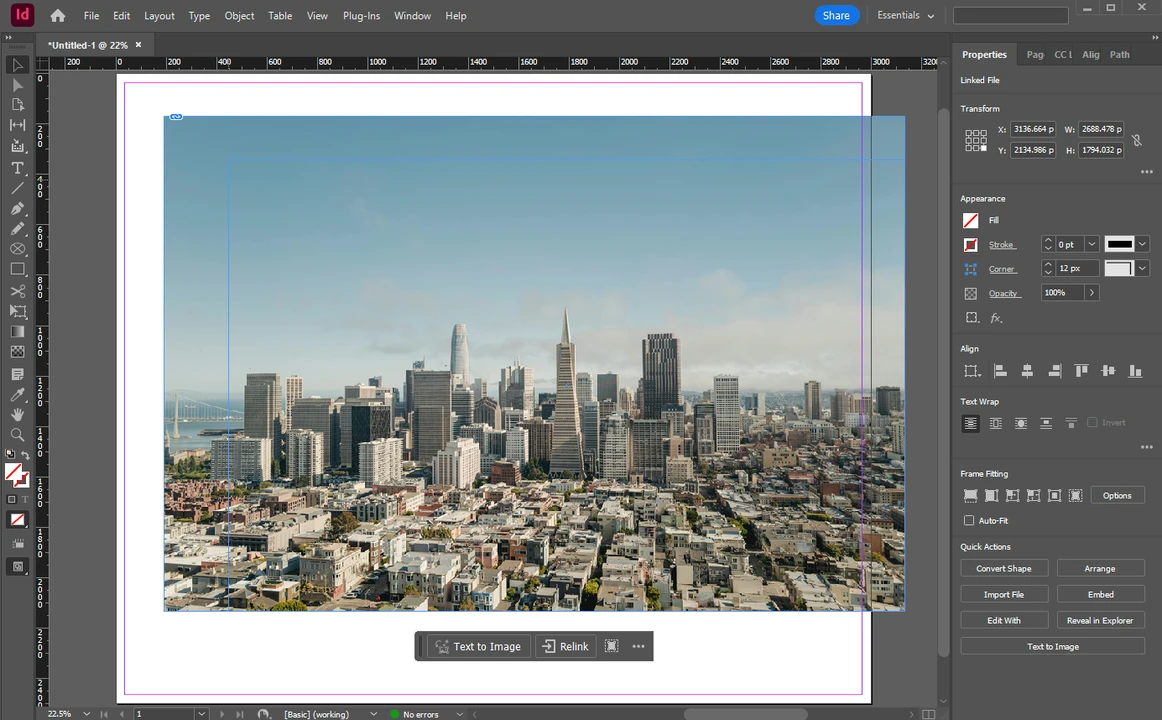
Task: Open the Plug-Ins menu
Action: tap(361, 16)
